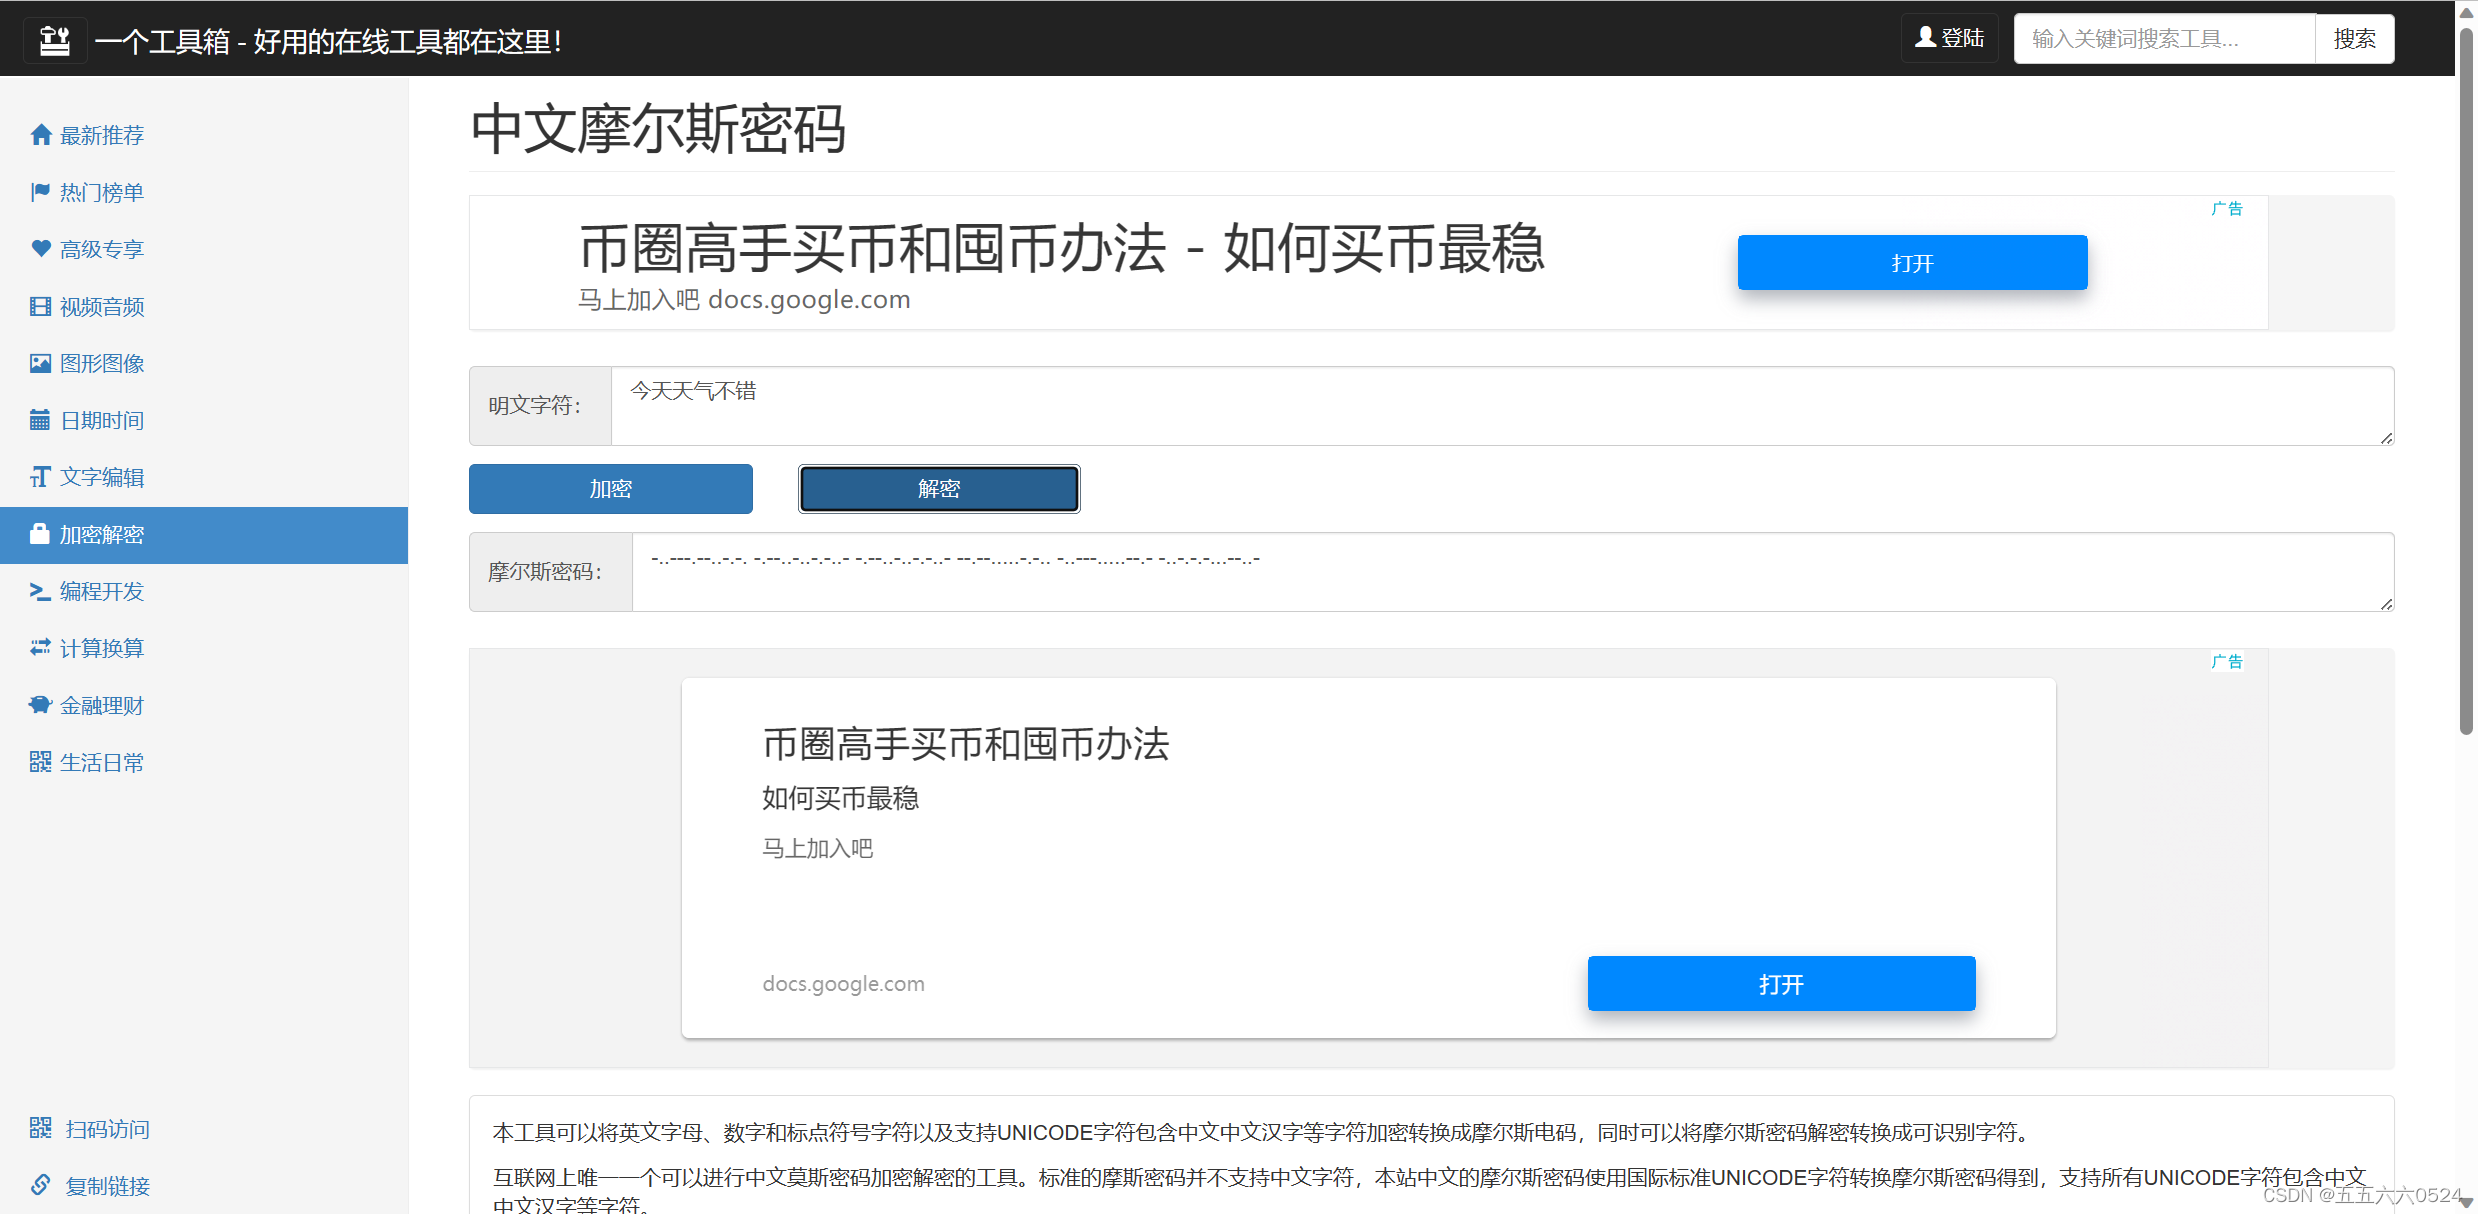
Task: Click the flag icon beside 热门榜单
Action: pos(40,192)
